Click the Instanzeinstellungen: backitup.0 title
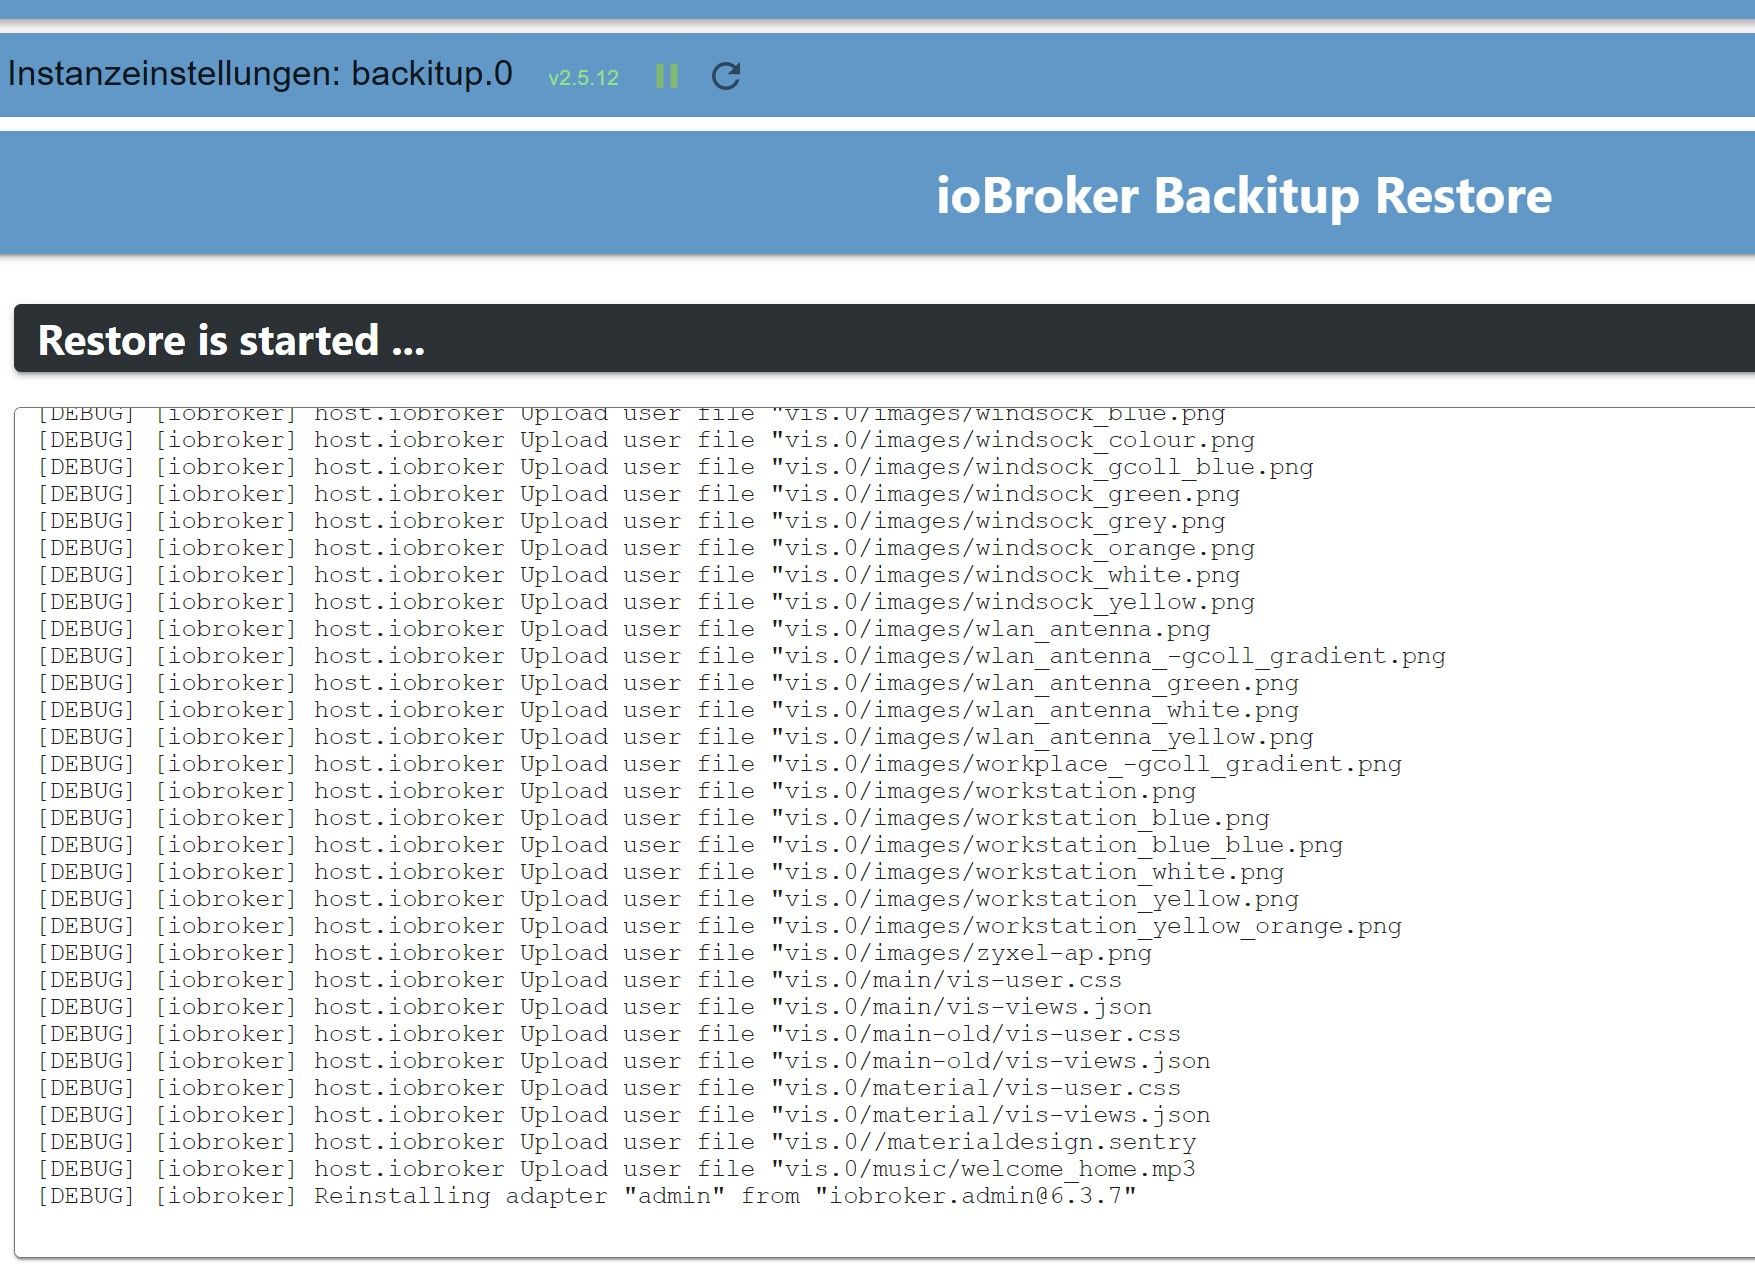 (x=260, y=74)
